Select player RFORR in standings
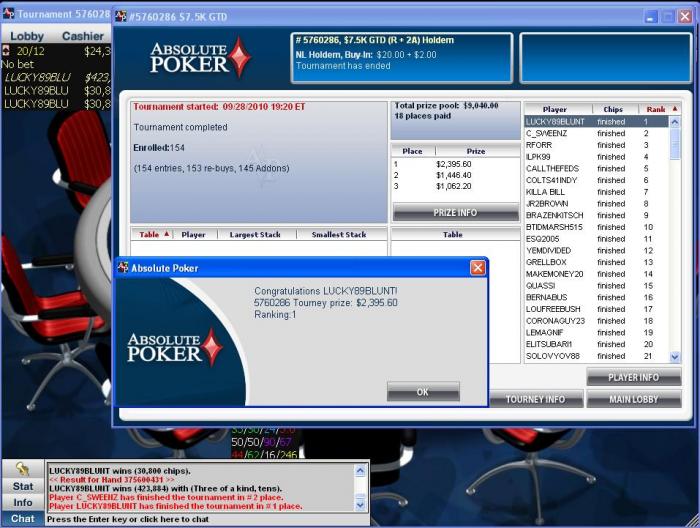Viewport: 700px width, 528px height. click(x=596, y=145)
